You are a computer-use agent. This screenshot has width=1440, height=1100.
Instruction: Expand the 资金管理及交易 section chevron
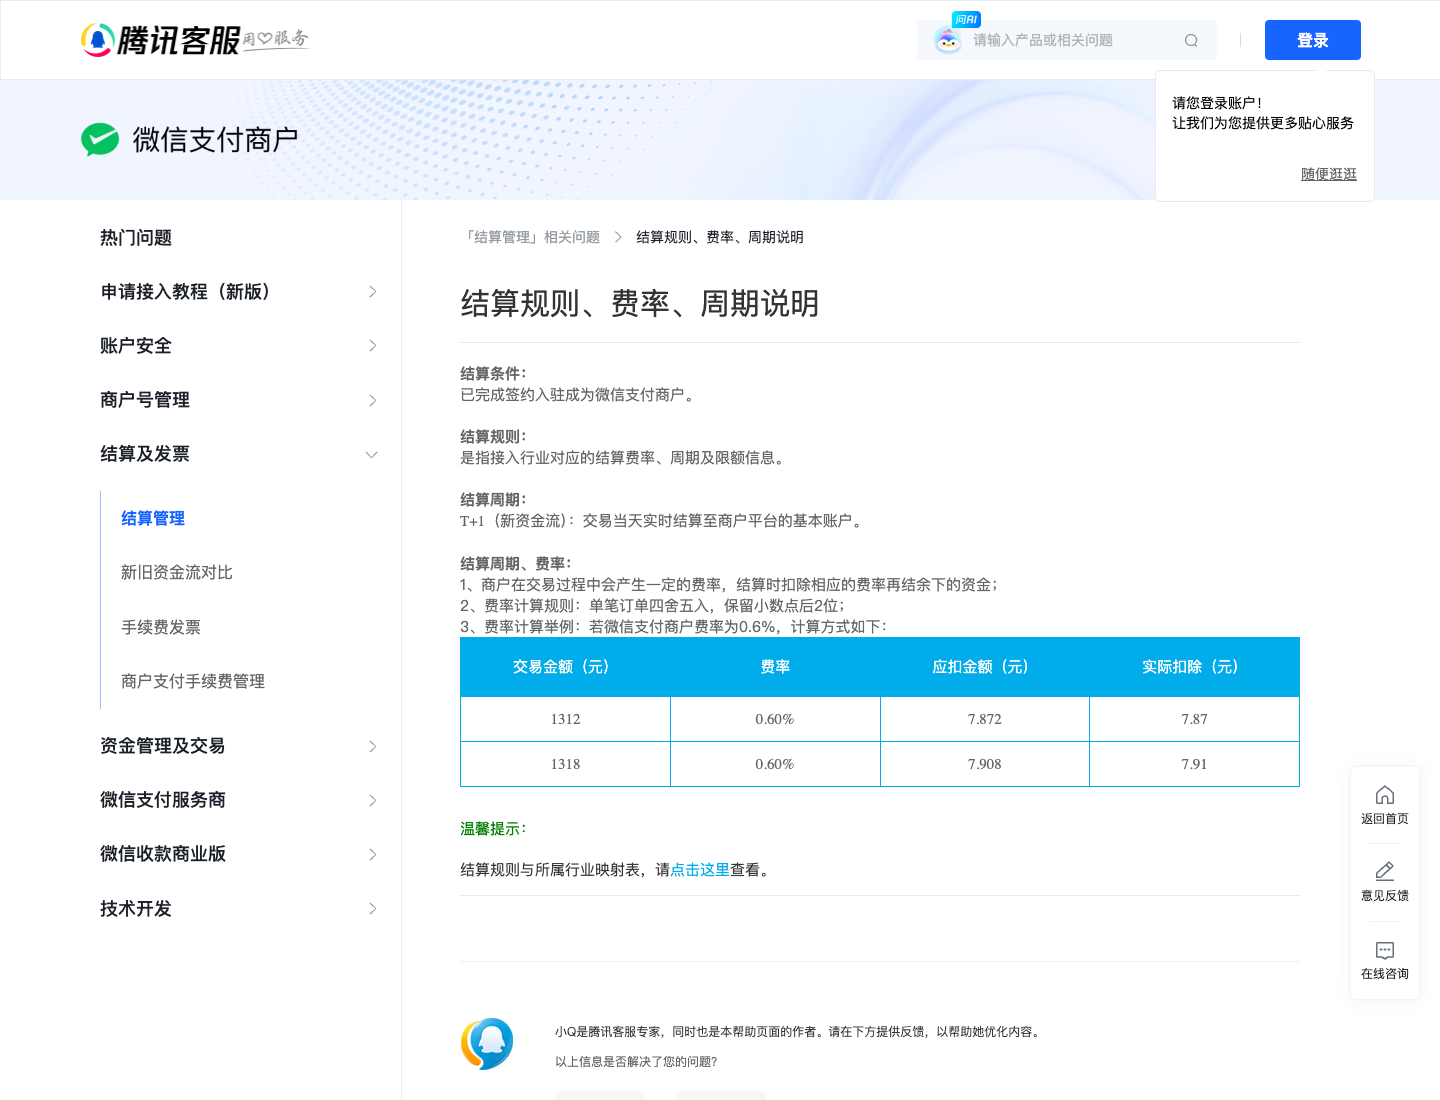tap(373, 746)
